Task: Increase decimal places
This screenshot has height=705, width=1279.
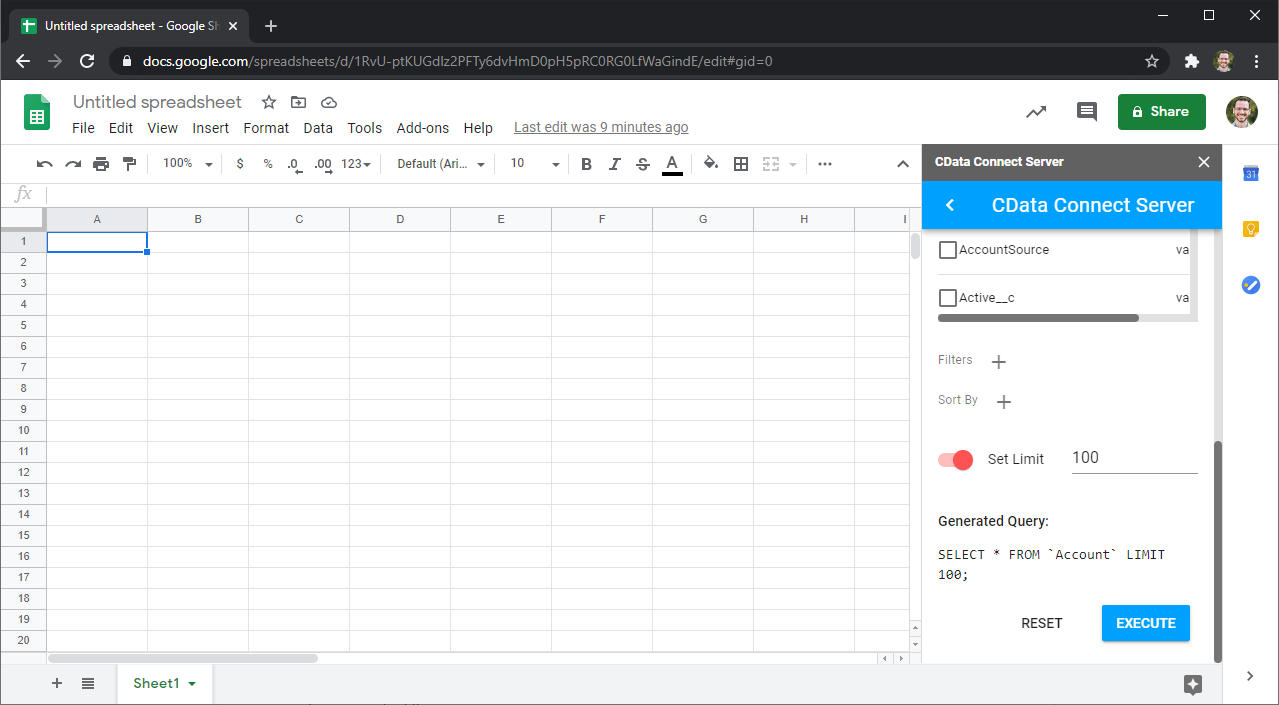Action: [323, 164]
